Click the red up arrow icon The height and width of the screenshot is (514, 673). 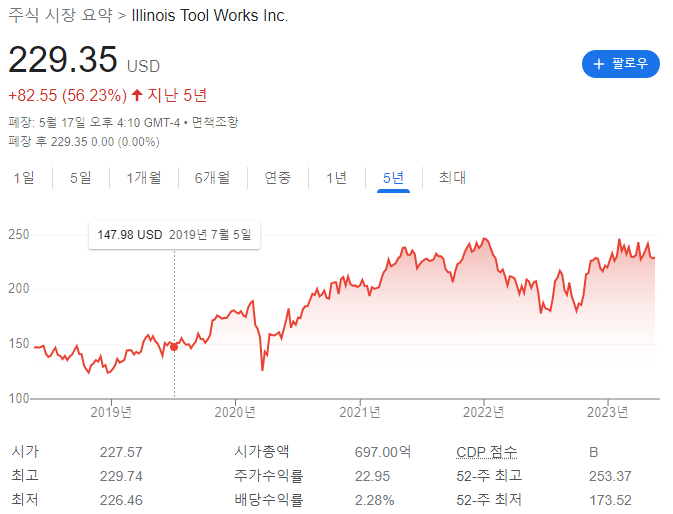(x=137, y=95)
